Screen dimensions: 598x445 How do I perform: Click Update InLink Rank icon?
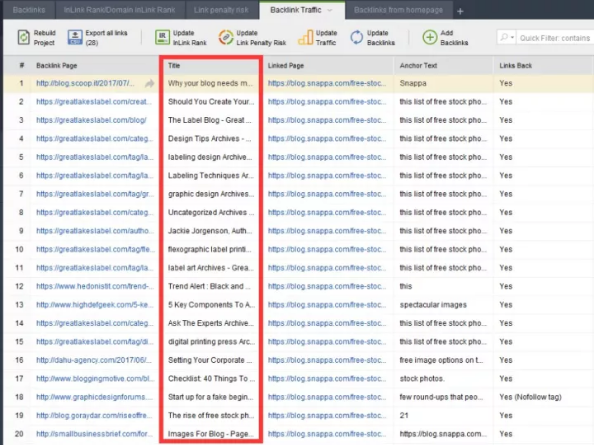point(162,38)
